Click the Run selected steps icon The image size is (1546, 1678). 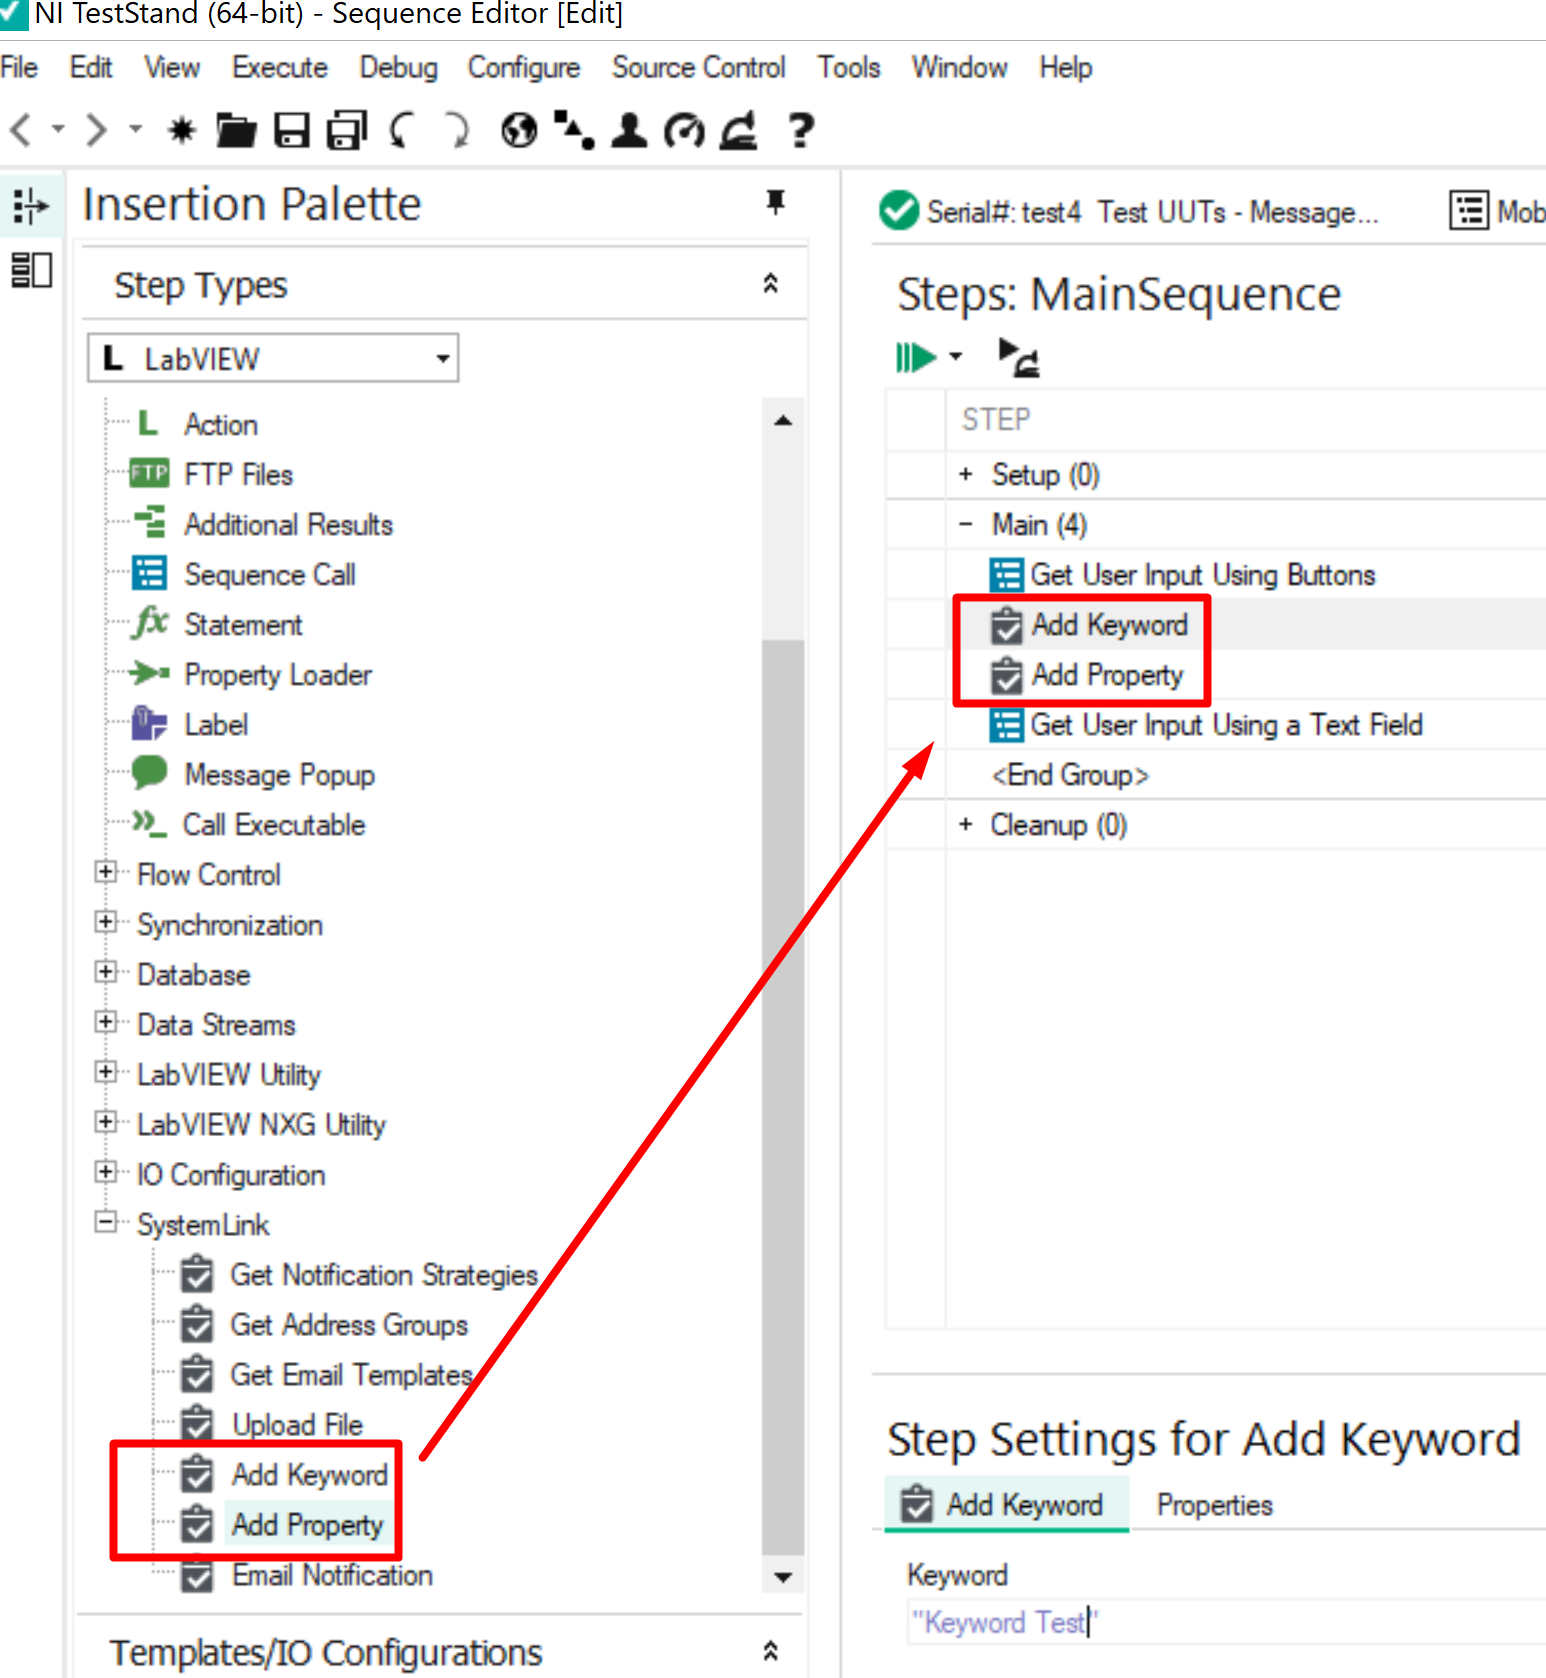click(x=1019, y=357)
